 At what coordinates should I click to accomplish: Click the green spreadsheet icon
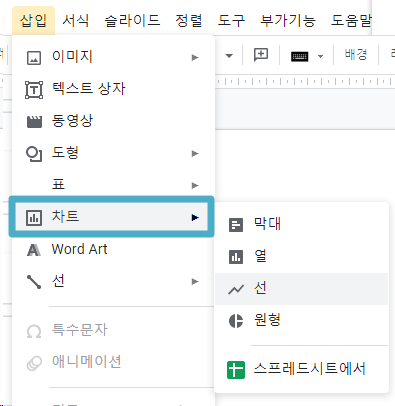(236, 370)
